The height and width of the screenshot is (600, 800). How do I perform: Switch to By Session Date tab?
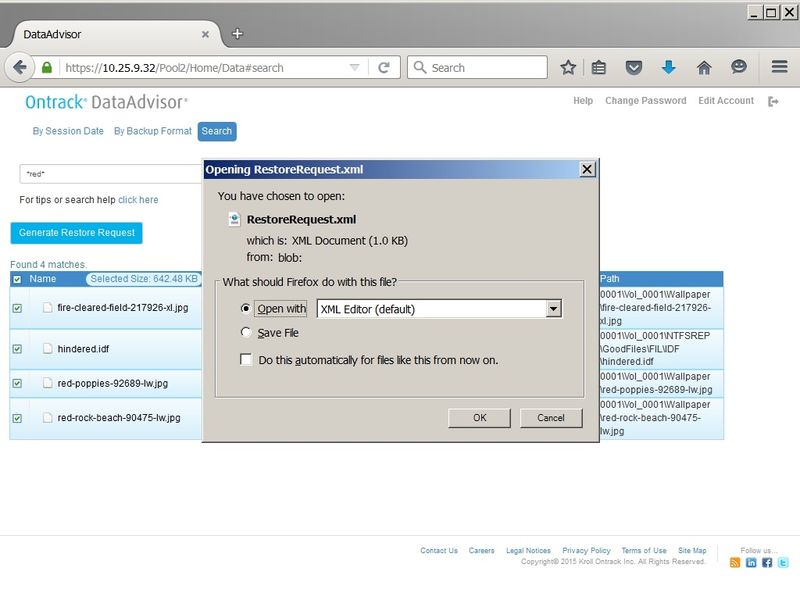[x=68, y=131]
